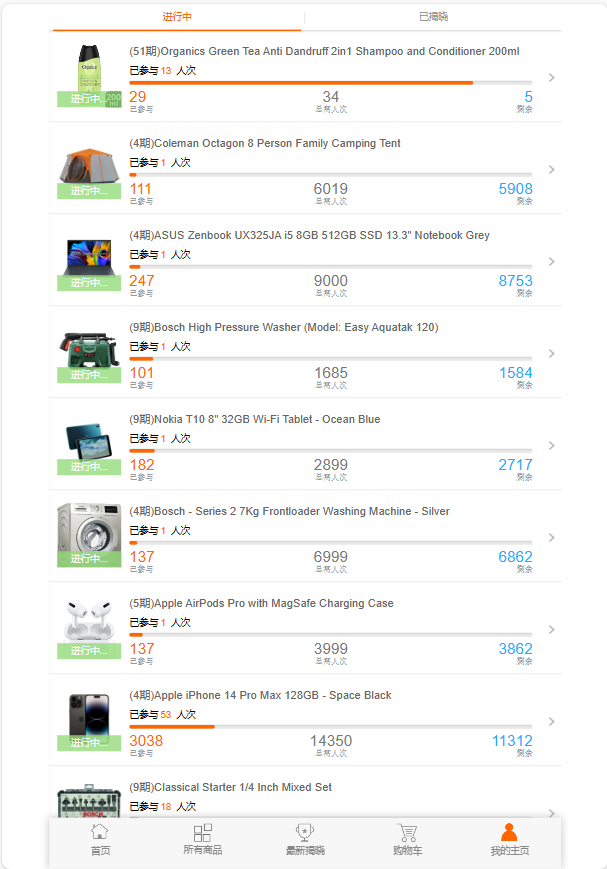Image resolution: width=607 pixels, height=869 pixels.
Task: Open Classical Starter 1/4 Inch Mixed Set link
Action: pos(231,787)
